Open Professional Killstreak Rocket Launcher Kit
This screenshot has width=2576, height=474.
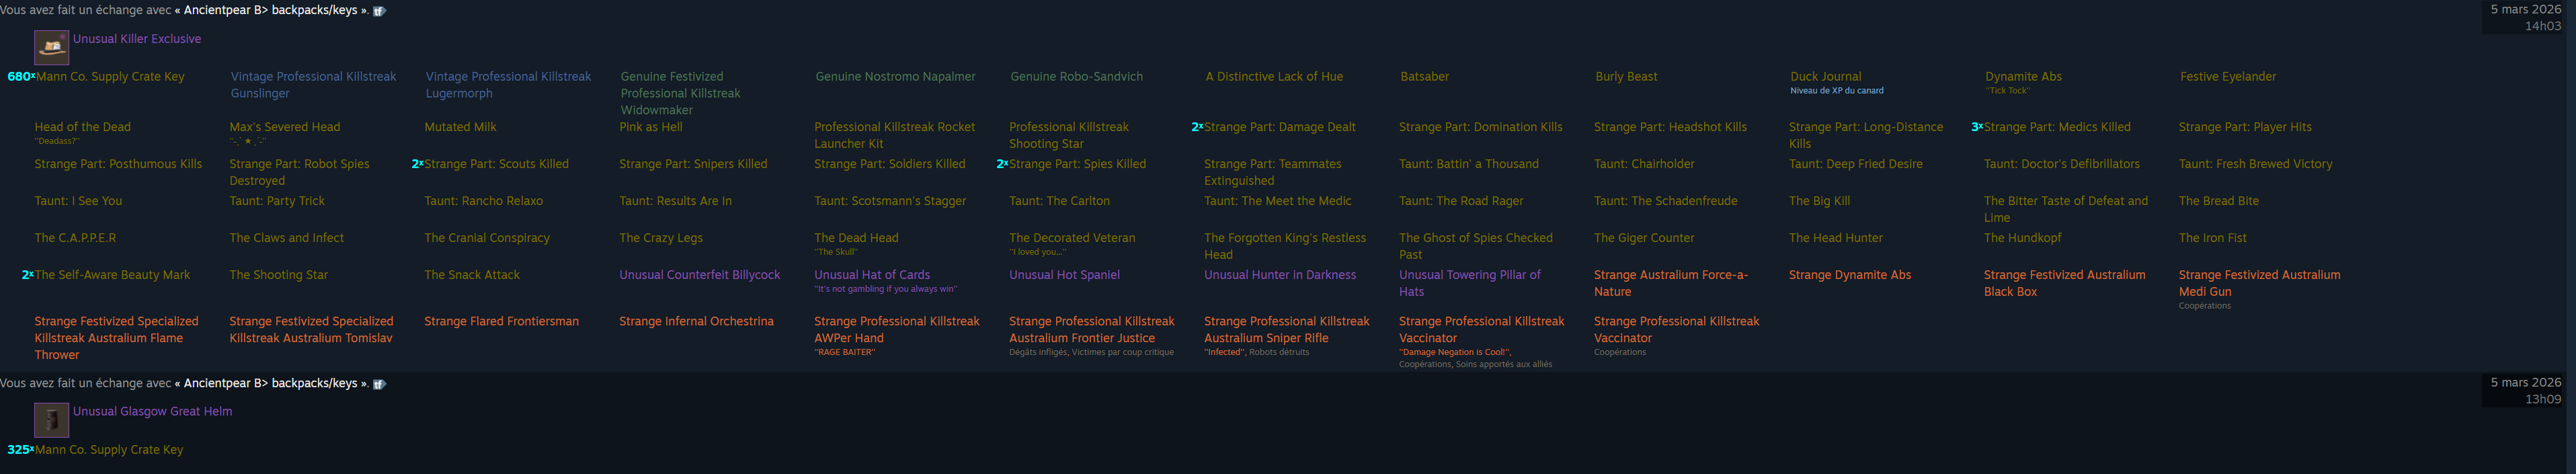(895, 135)
